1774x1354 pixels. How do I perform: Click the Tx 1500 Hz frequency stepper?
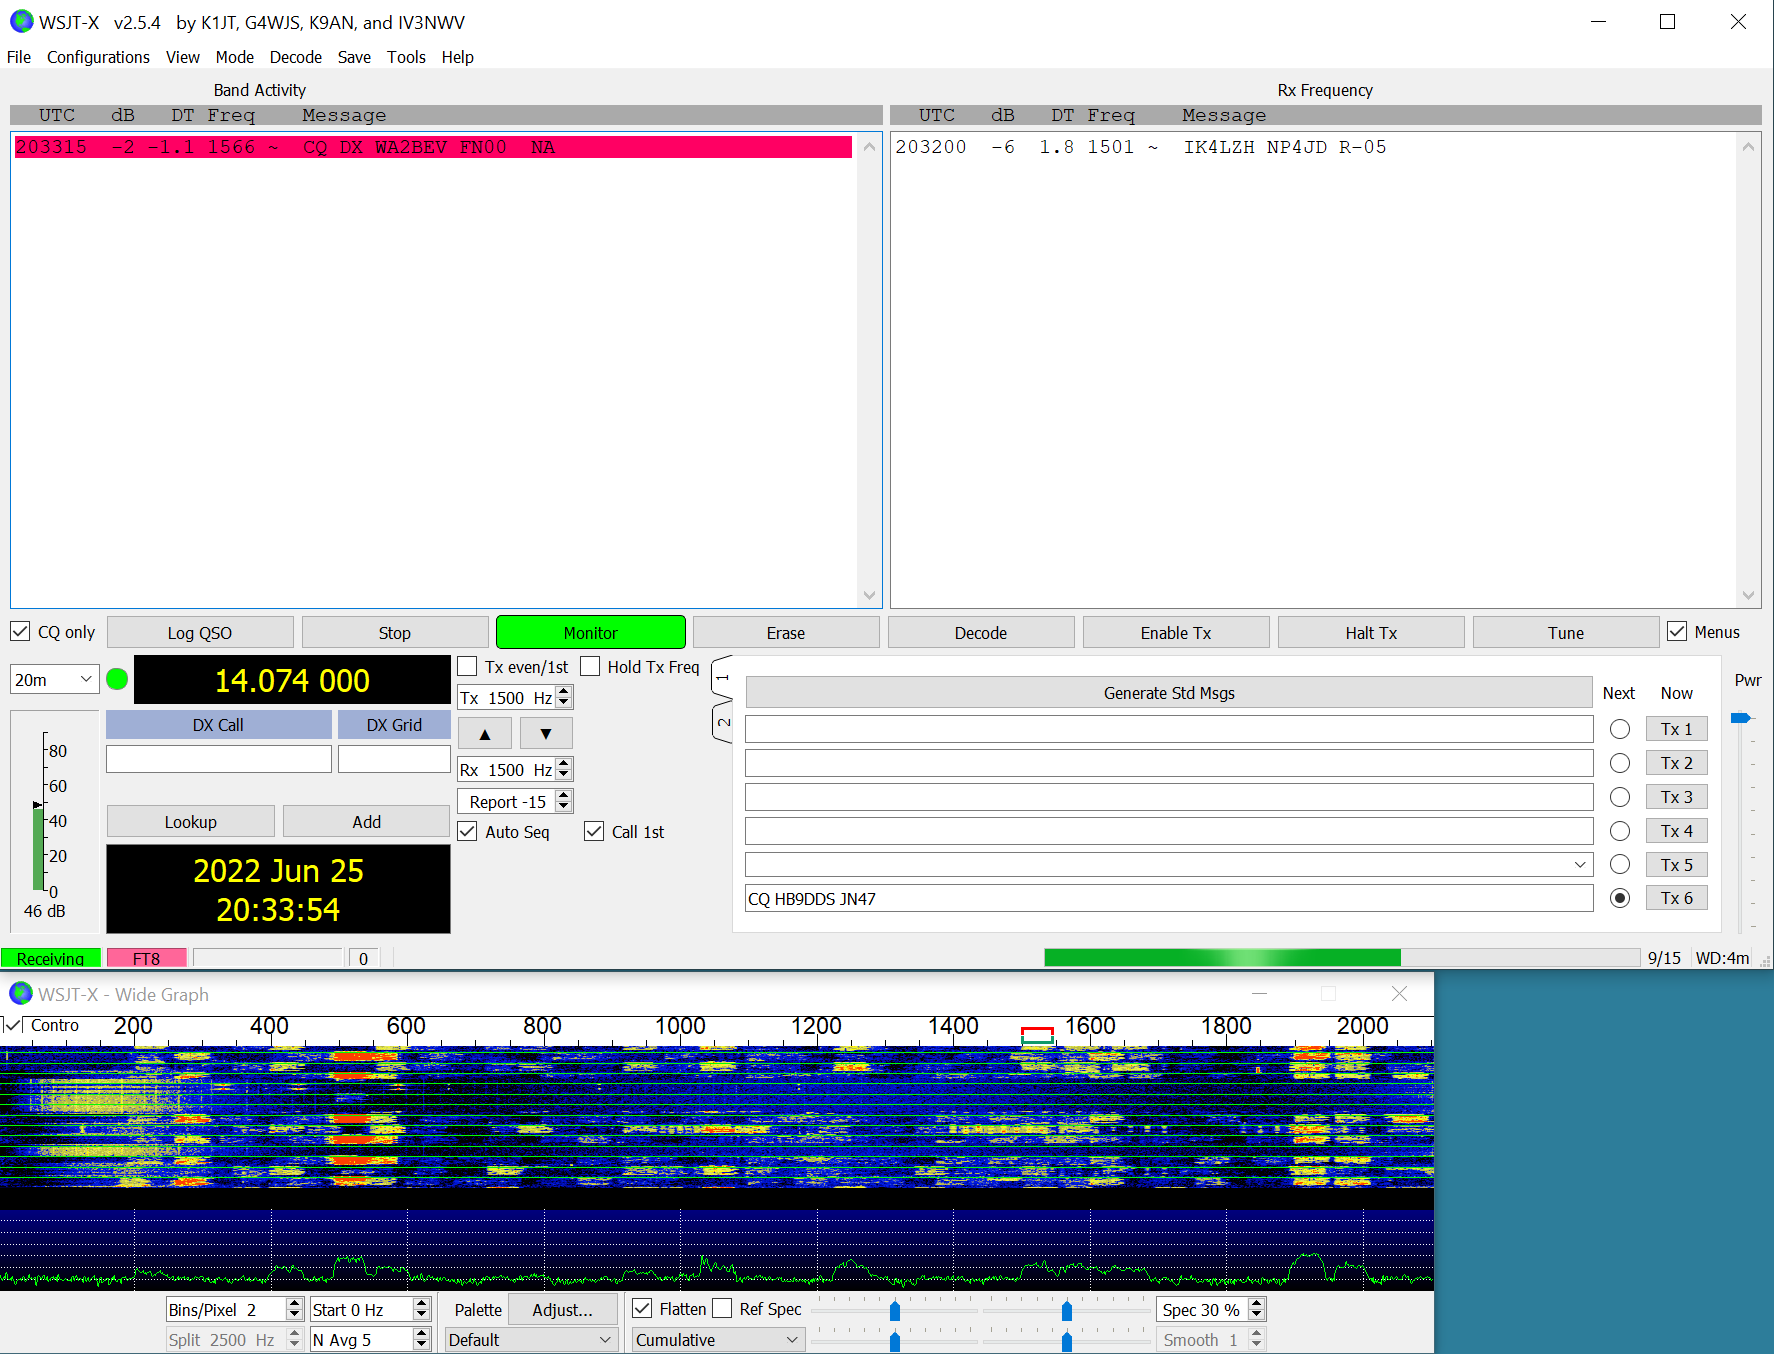[564, 697]
